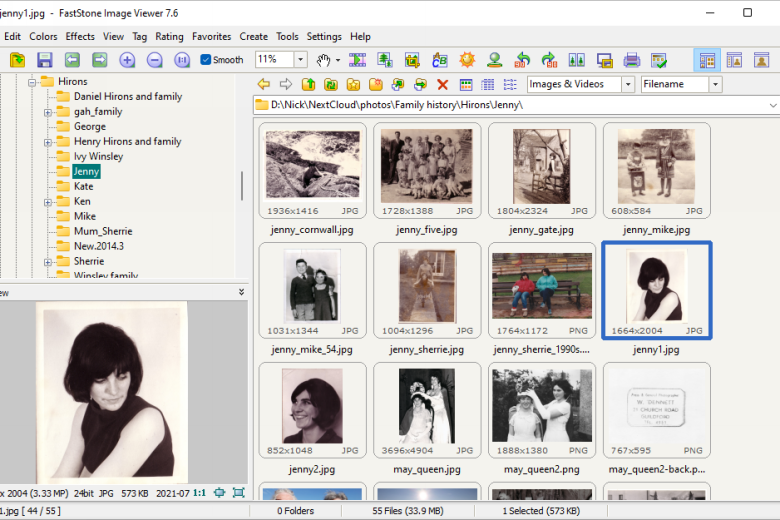780x520 pixels.
Task: Open the folder path history dropdown
Action: tap(773, 105)
